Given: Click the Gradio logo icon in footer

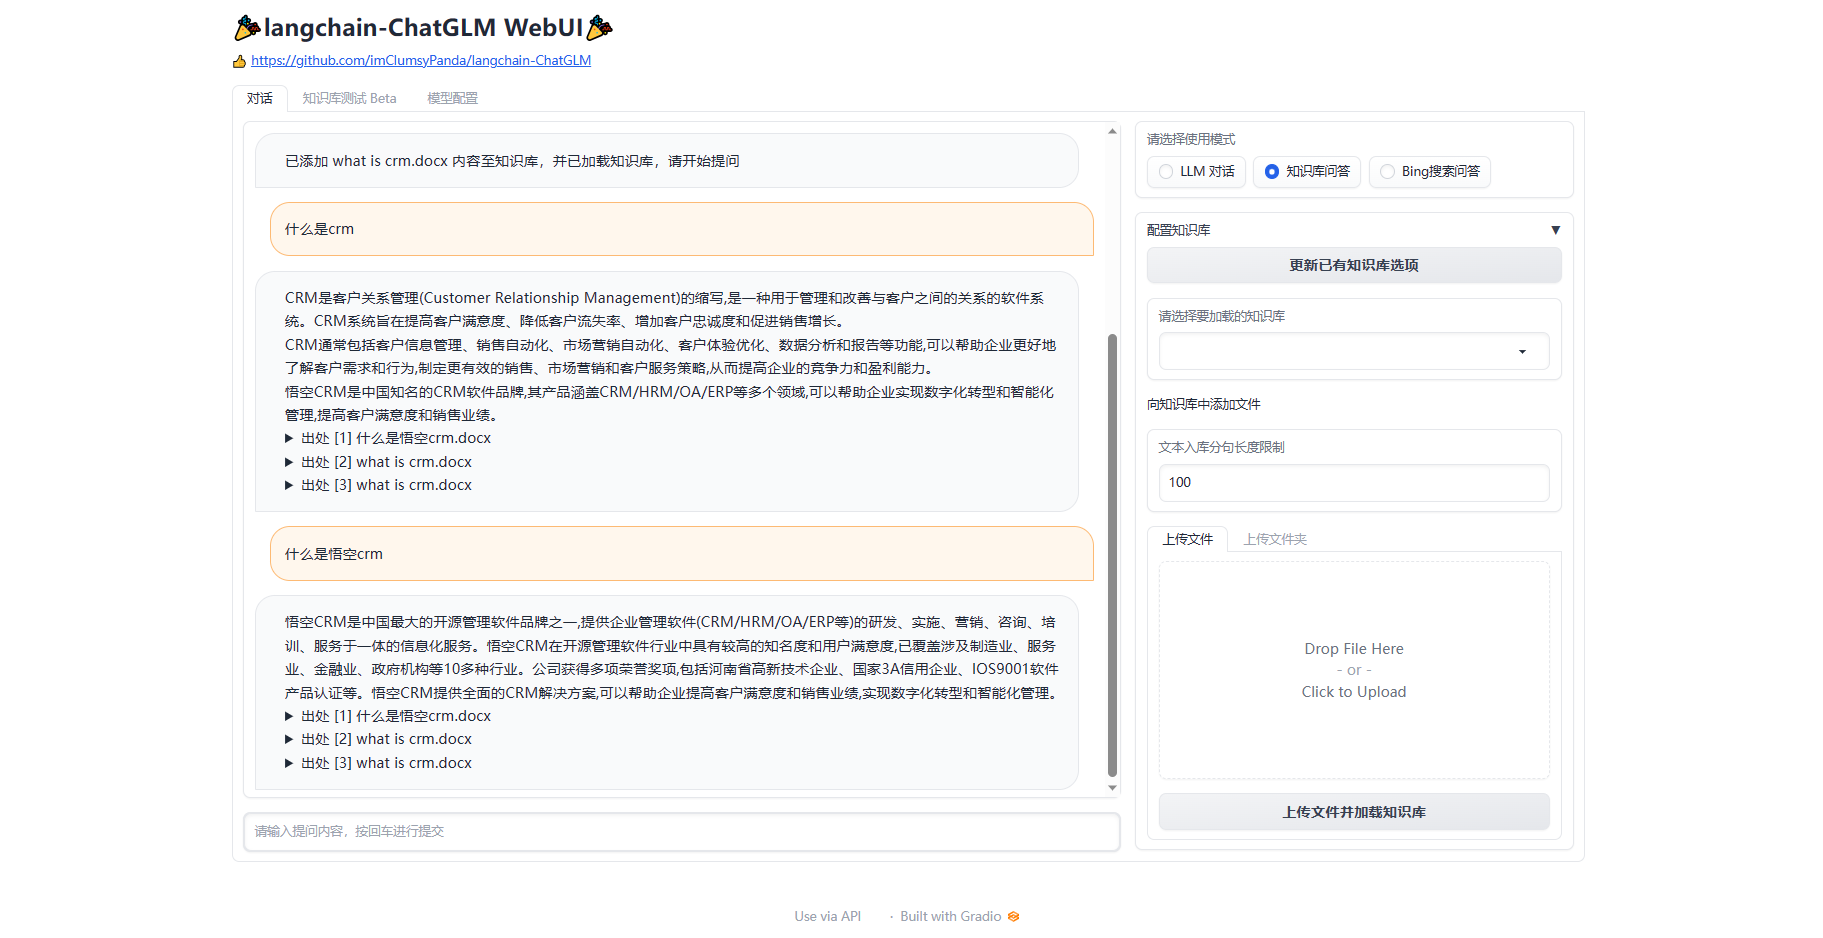Looking at the screenshot, I should tap(1014, 916).
